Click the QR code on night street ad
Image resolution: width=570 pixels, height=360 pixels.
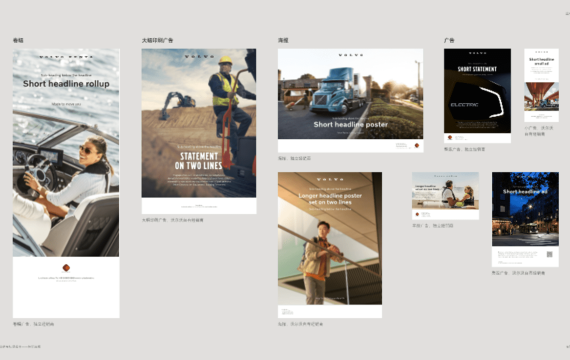549,255
